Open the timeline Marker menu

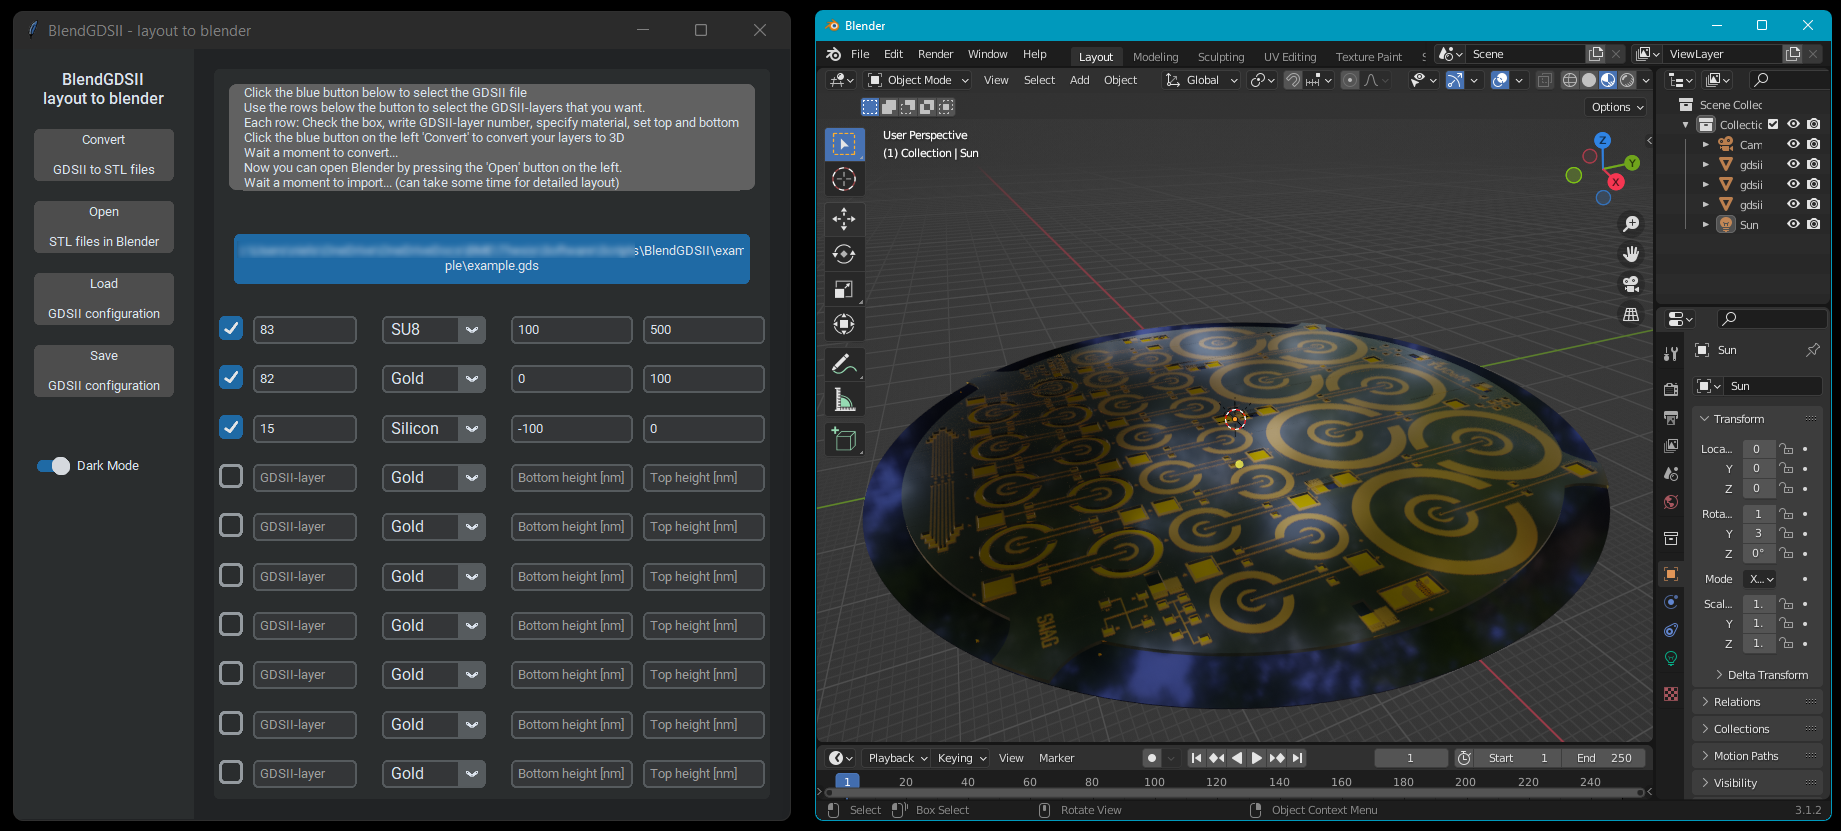click(x=1056, y=758)
